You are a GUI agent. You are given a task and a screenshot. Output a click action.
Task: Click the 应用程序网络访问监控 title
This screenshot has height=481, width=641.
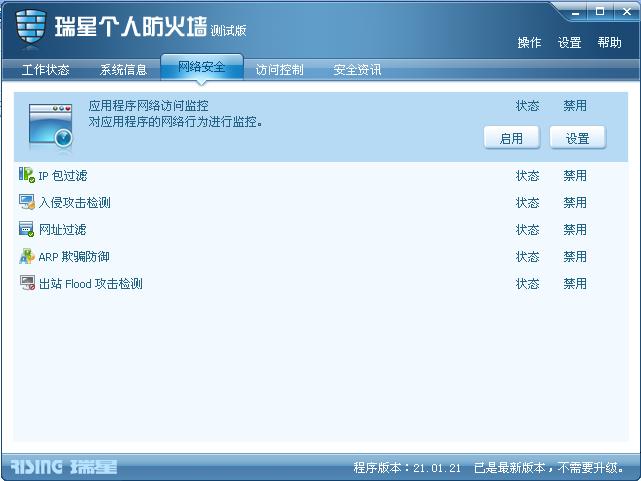pyautogui.click(x=149, y=106)
